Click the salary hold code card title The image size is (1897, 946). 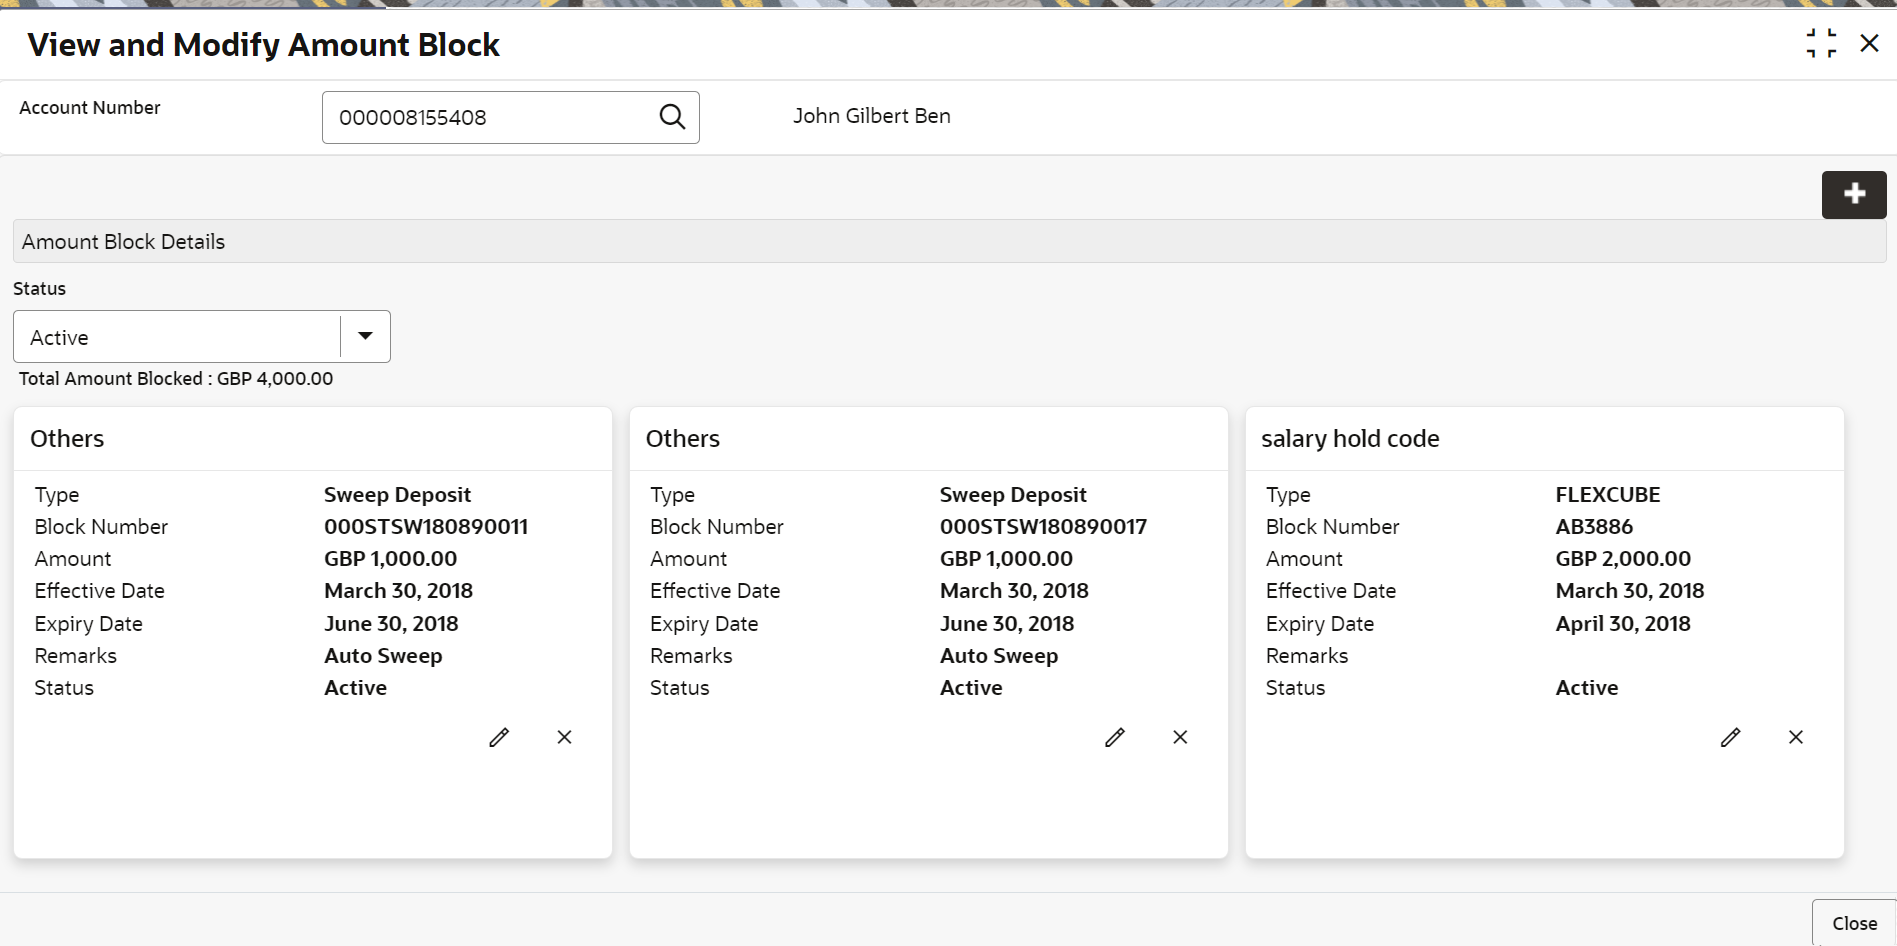click(1350, 439)
